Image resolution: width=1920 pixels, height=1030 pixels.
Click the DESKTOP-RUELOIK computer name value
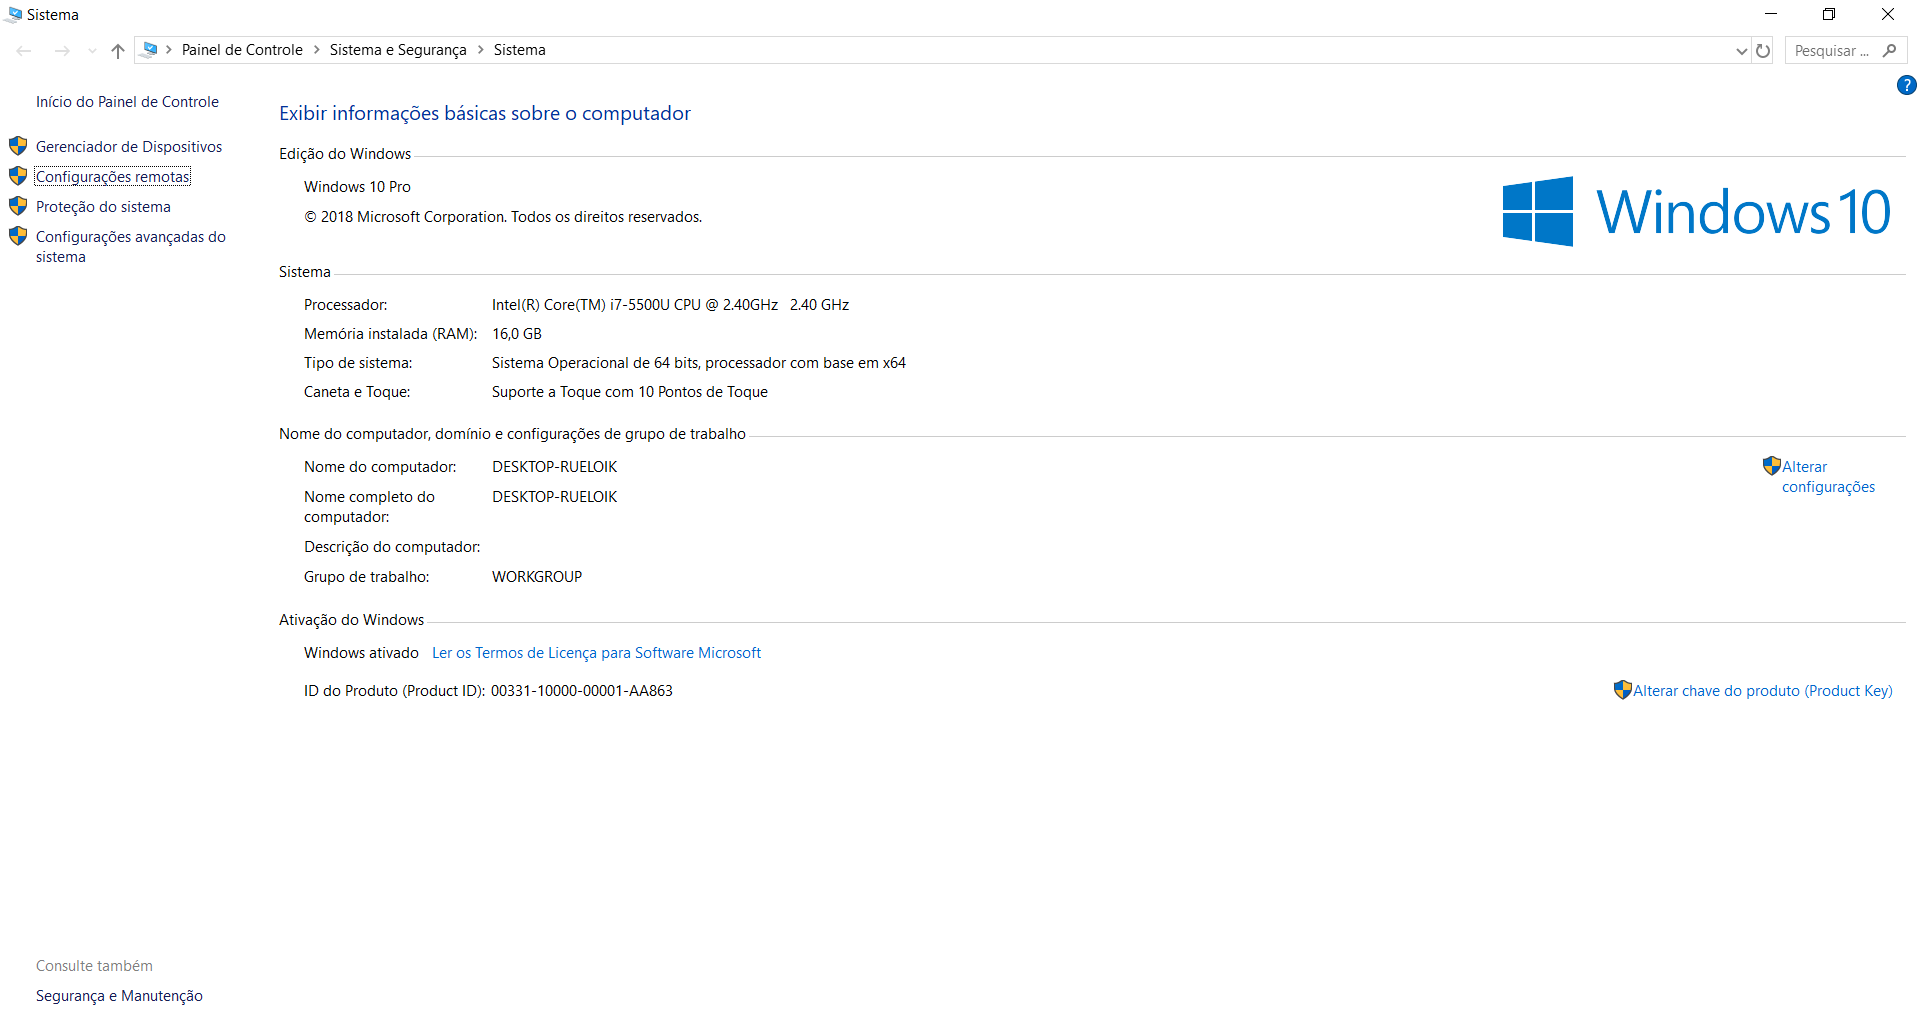tap(554, 467)
